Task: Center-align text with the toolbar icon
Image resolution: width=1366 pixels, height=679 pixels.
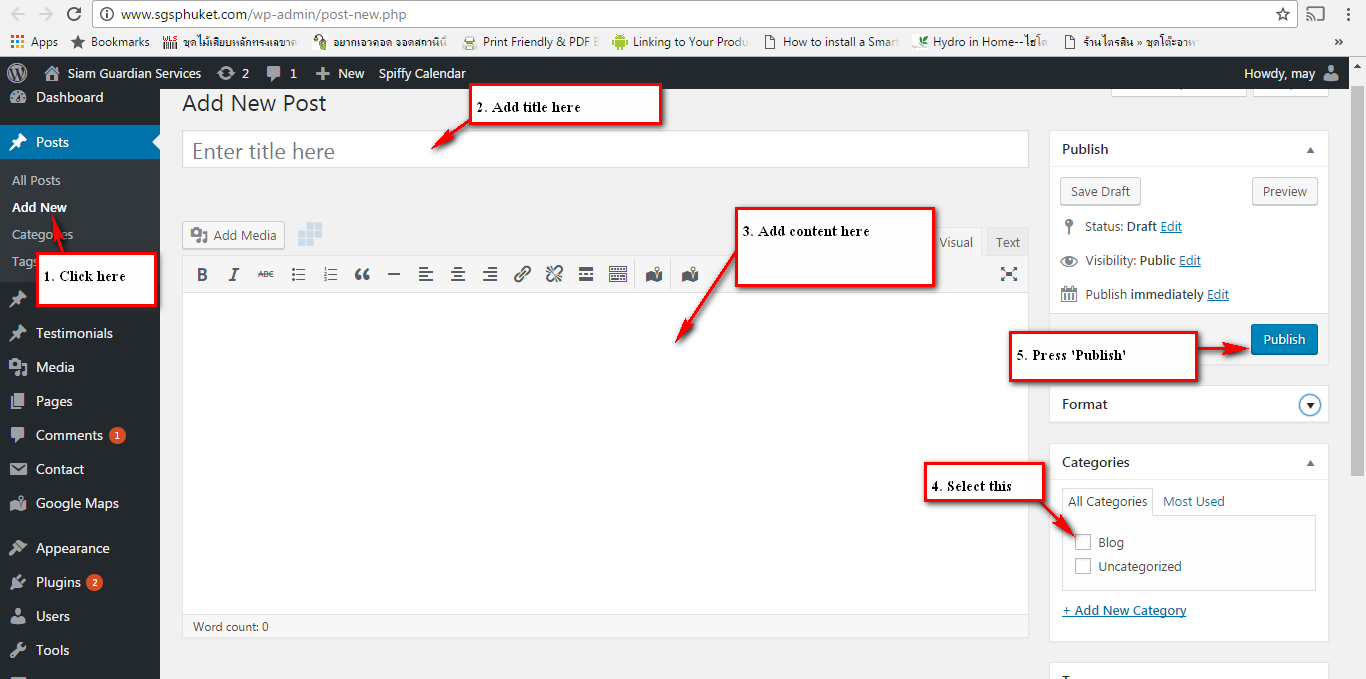Action: (x=458, y=274)
